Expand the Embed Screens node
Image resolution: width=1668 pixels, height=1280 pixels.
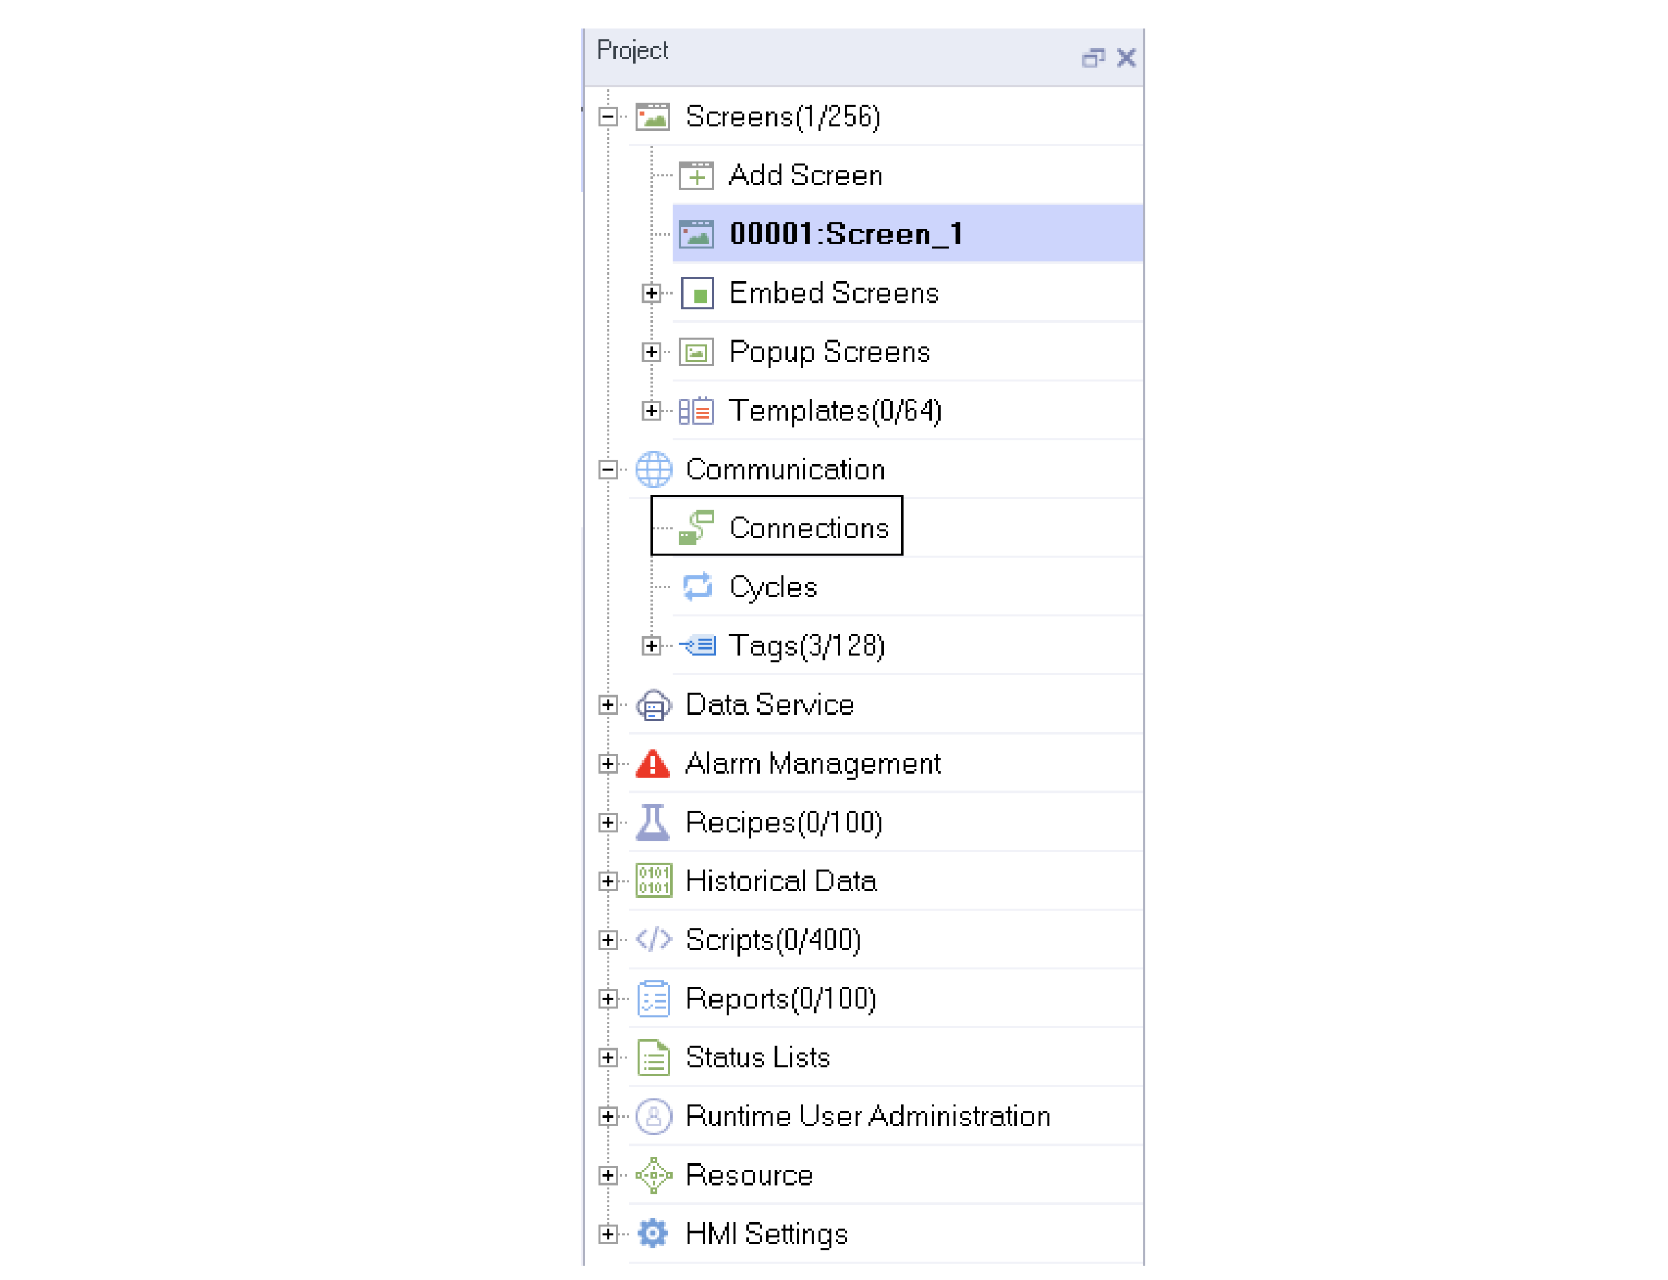click(652, 293)
